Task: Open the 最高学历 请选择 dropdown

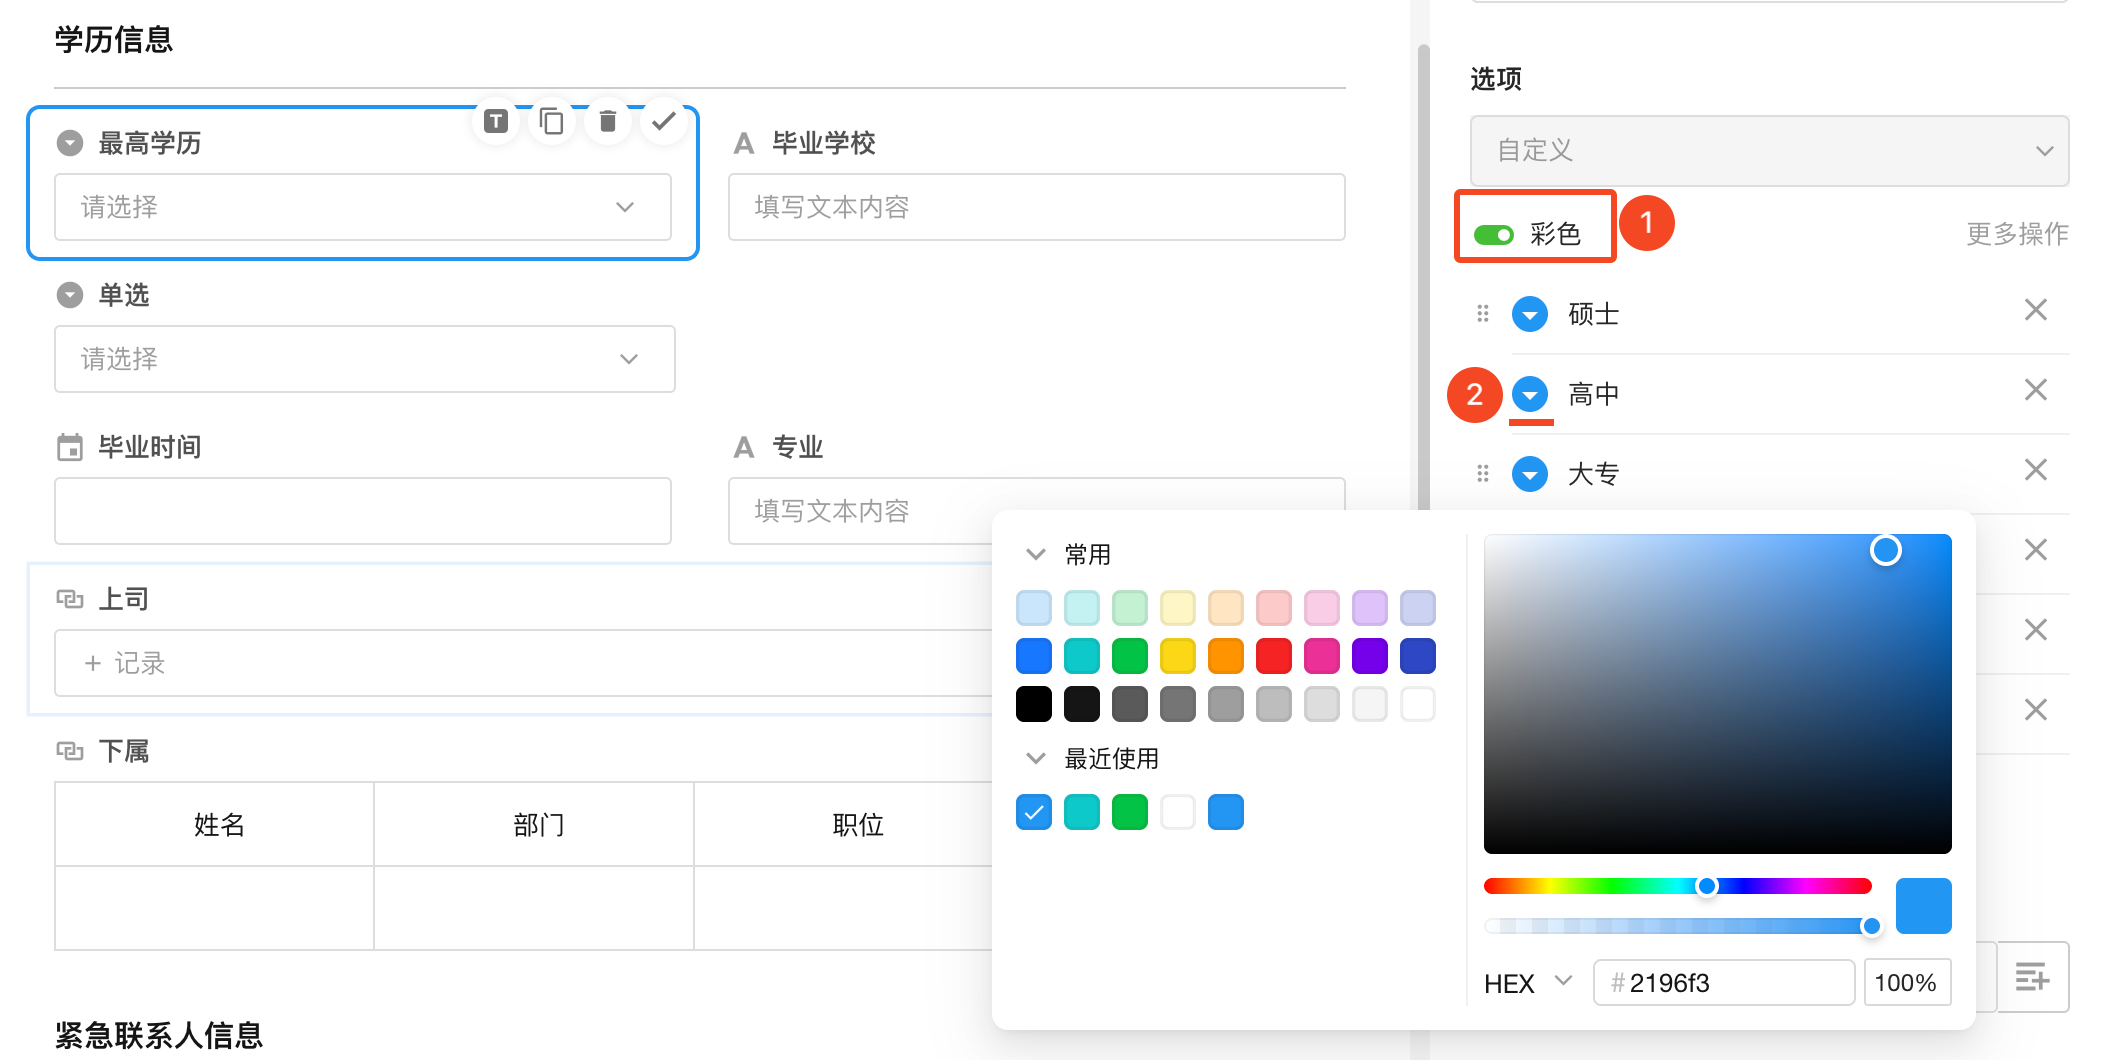Action: click(363, 207)
